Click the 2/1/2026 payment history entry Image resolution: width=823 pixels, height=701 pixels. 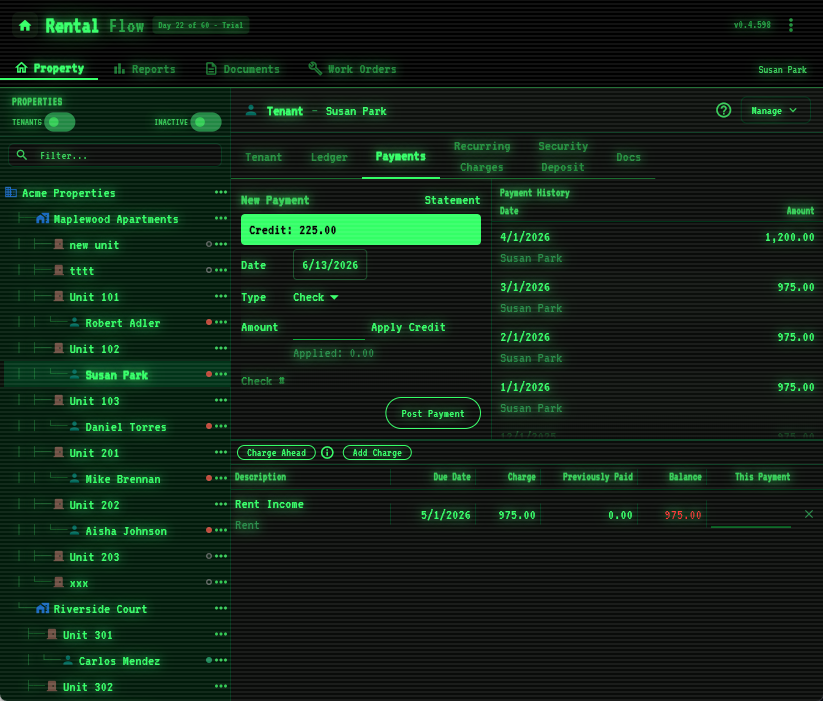pyautogui.click(x=657, y=347)
